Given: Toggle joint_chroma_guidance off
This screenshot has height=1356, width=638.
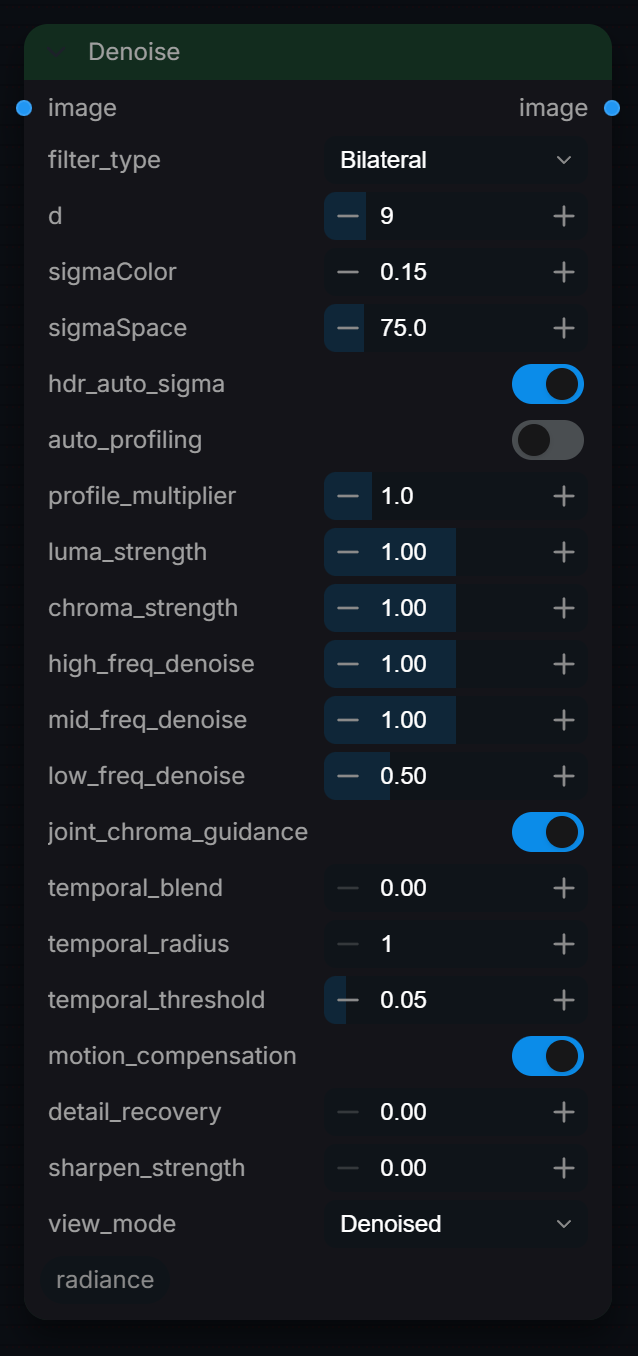Looking at the screenshot, I should pos(548,832).
